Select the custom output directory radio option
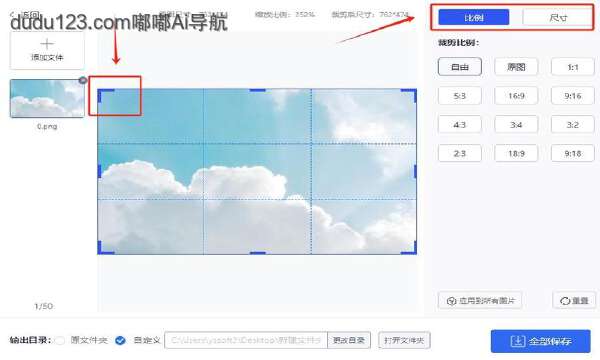Viewport: 600px width, 360px height. pos(120,340)
